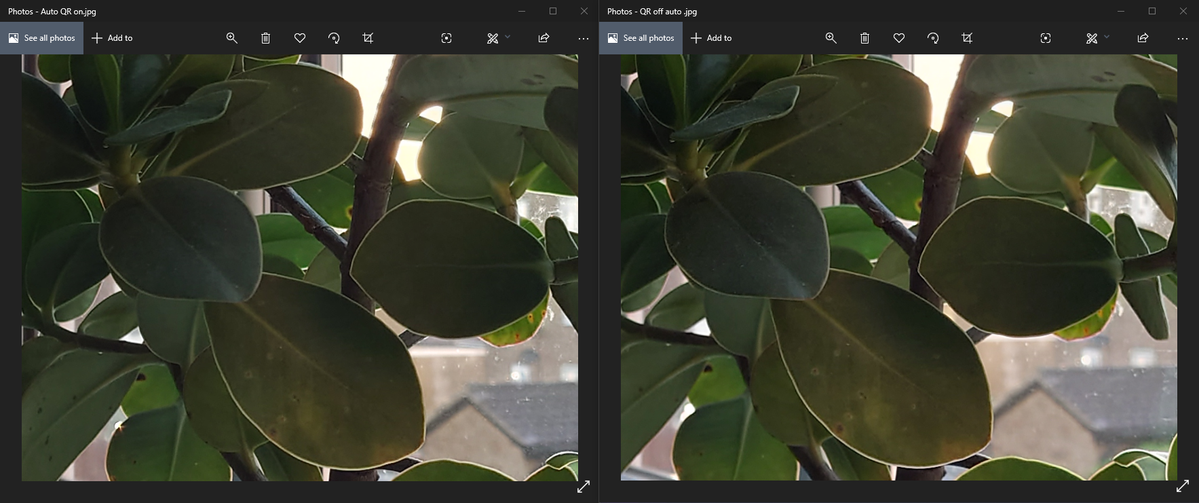This screenshot has height=503, width=1199.
Task: Share the Auto QR on.jpg photo
Action: tap(543, 38)
